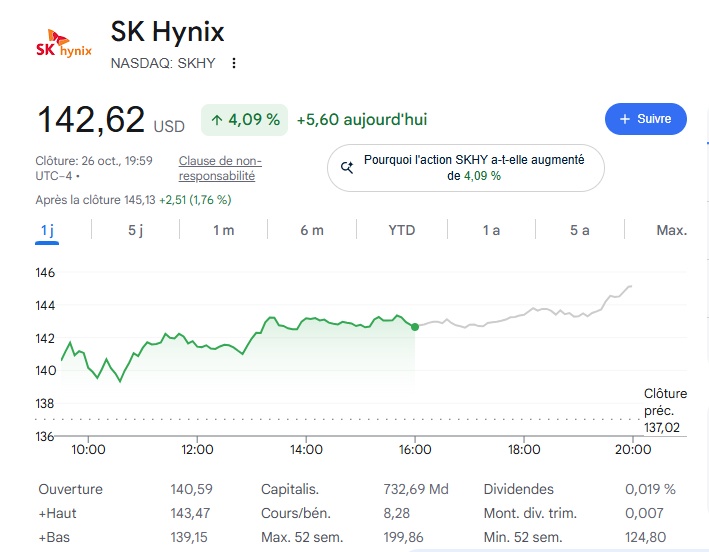The image size is (709, 552).
Task: Click the green up arrow in the 4,09 % badge
Action: point(217,120)
